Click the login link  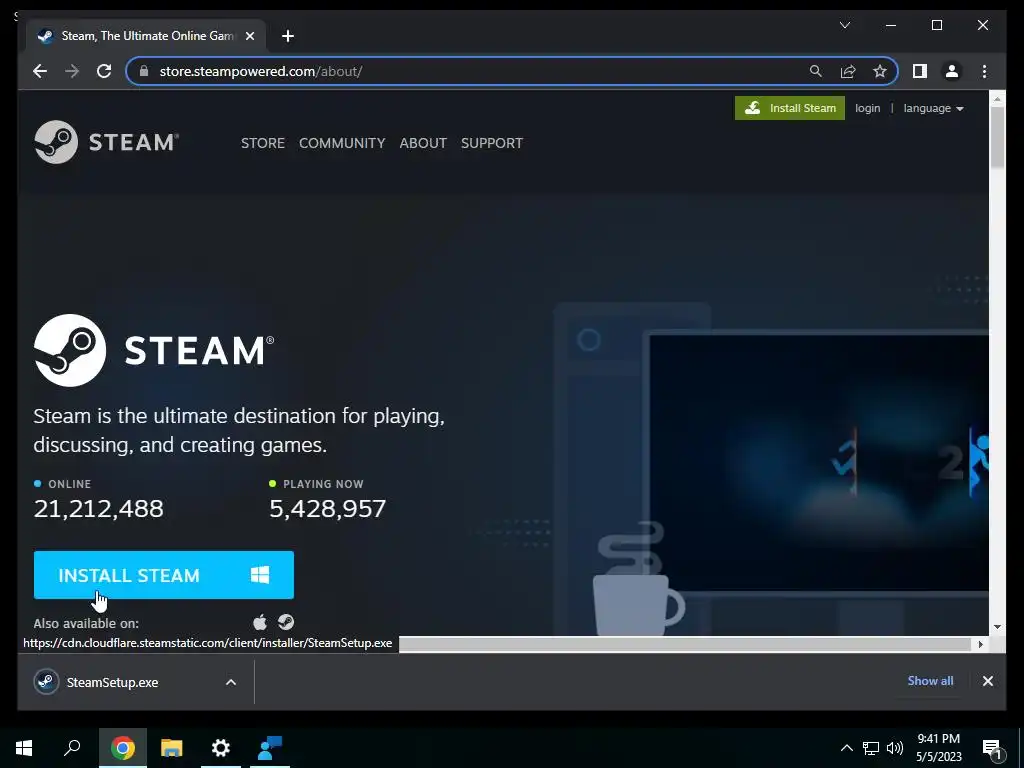pyautogui.click(x=867, y=108)
